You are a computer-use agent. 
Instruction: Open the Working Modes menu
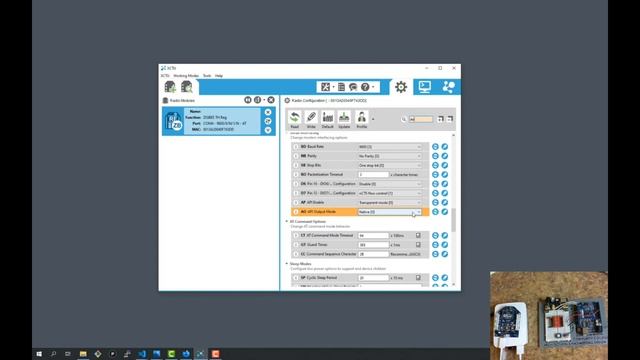(x=186, y=76)
